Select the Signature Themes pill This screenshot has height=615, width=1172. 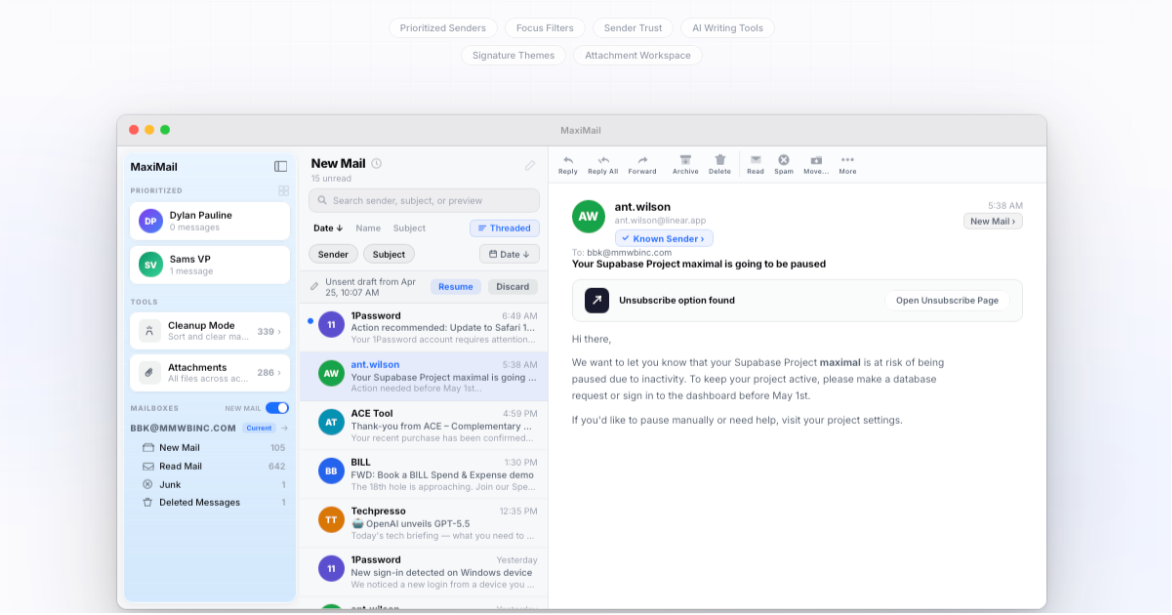click(513, 55)
